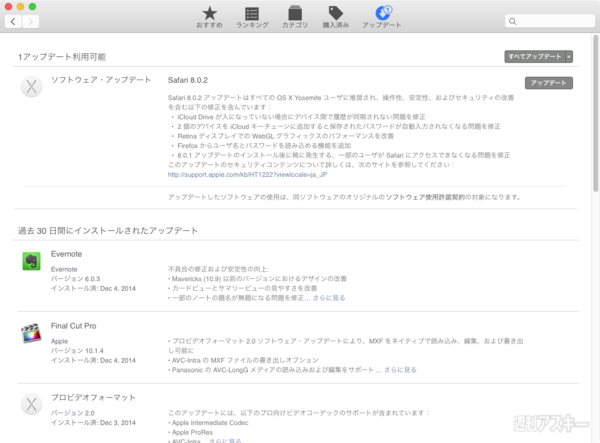This screenshot has height=443, width=600.
Task: Click the magnifier icon in search field
Action: pos(513,21)
